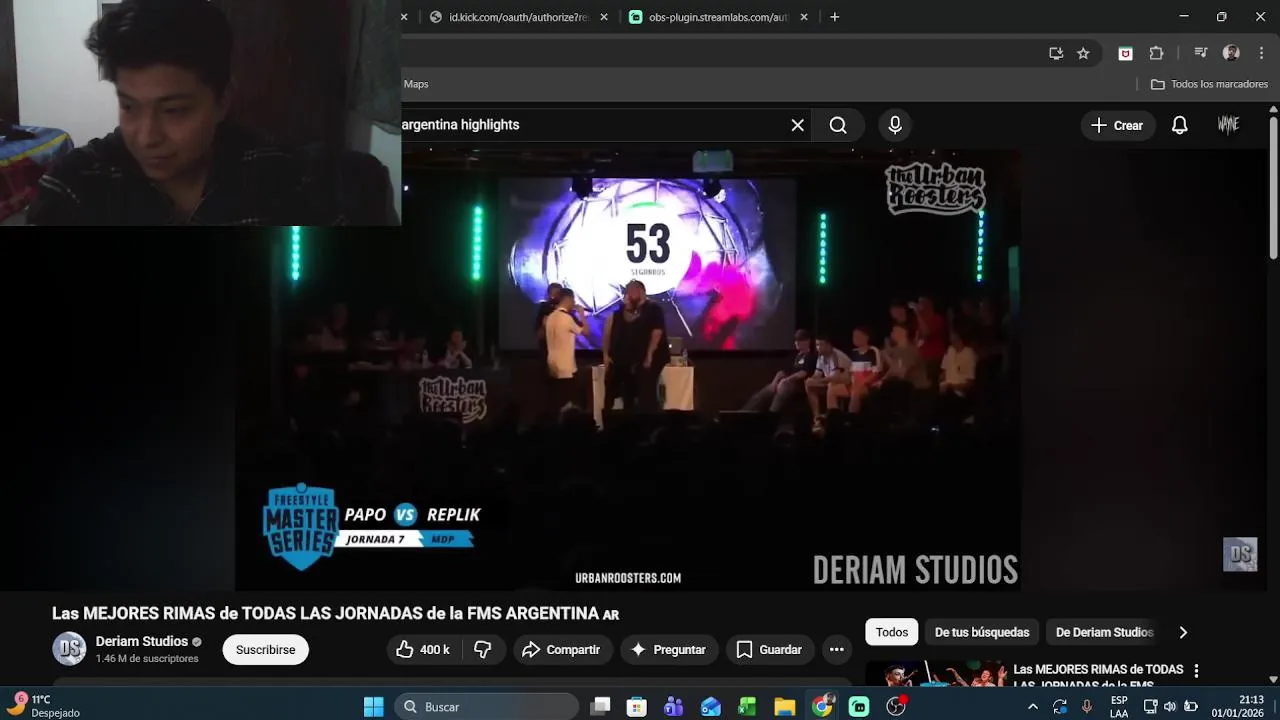Click the 1.46 M de suscriptores text
This screenshot has width=1280, height=720.
(x=147, y=659)
